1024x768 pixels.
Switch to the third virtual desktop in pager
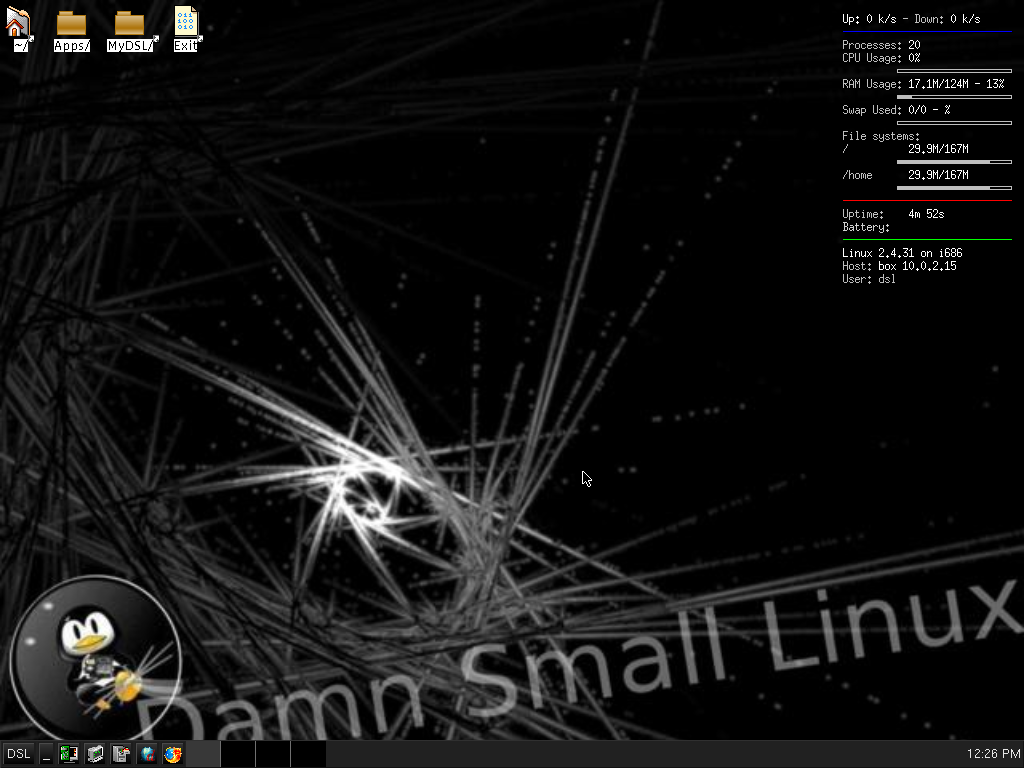point(272,753)
